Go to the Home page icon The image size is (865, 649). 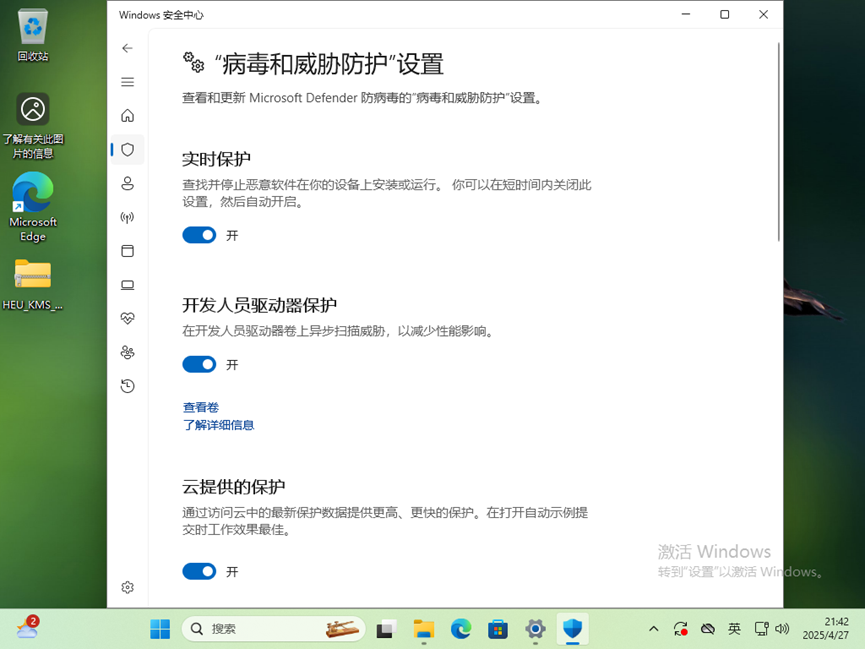[127, 116]
